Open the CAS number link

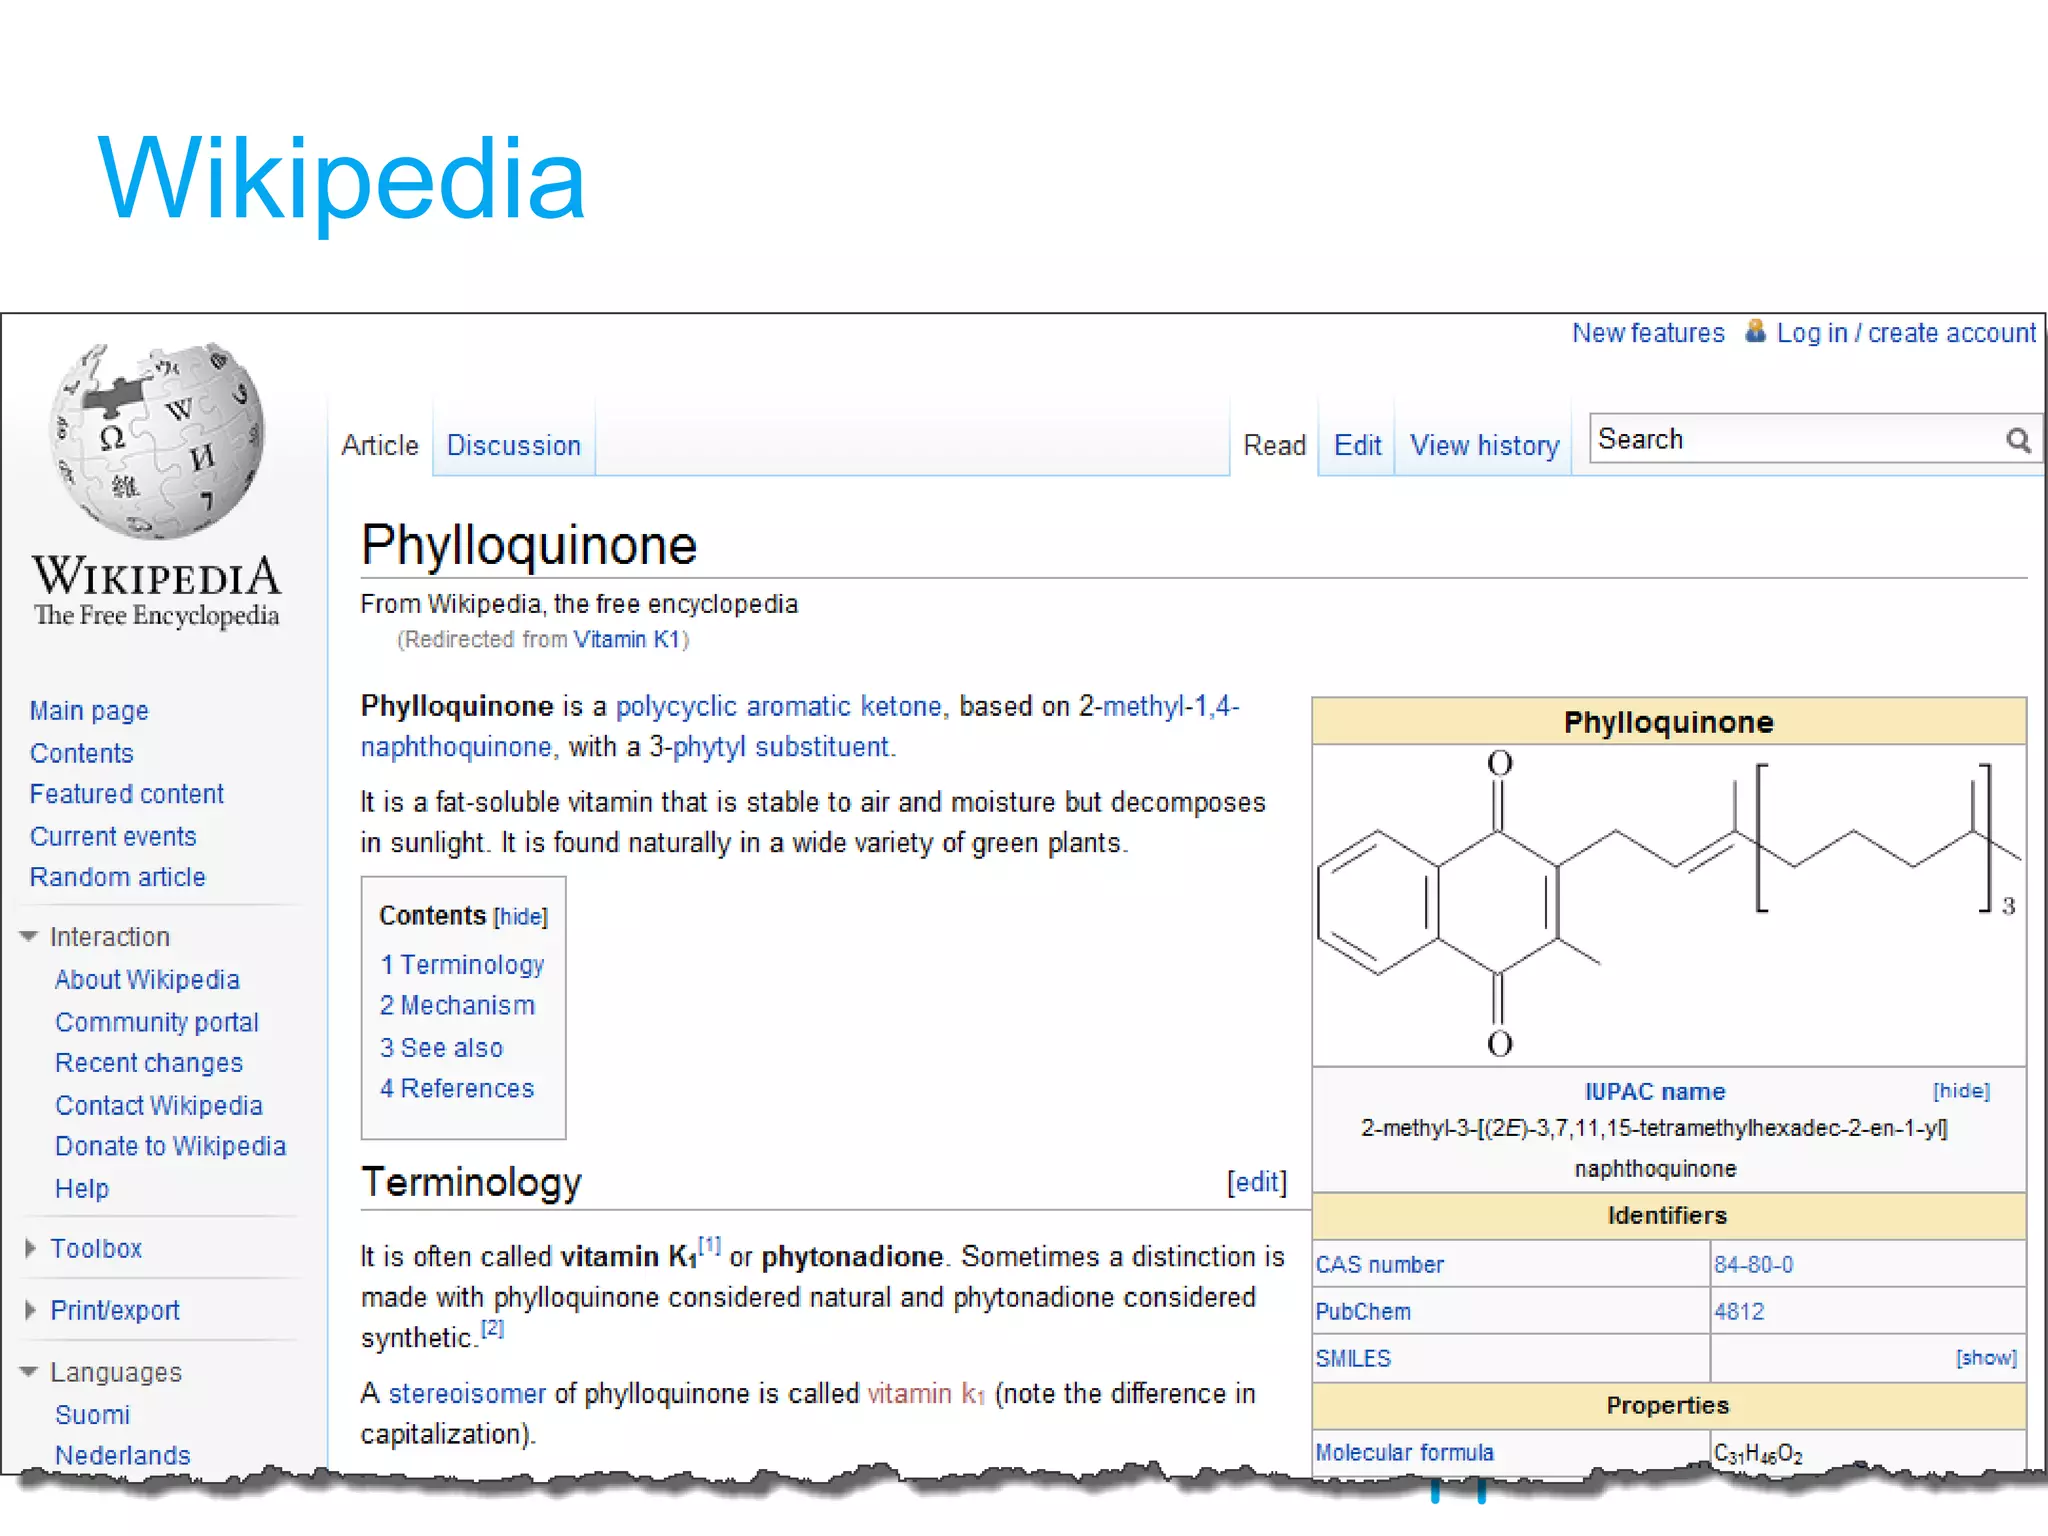(1379, 1265)
